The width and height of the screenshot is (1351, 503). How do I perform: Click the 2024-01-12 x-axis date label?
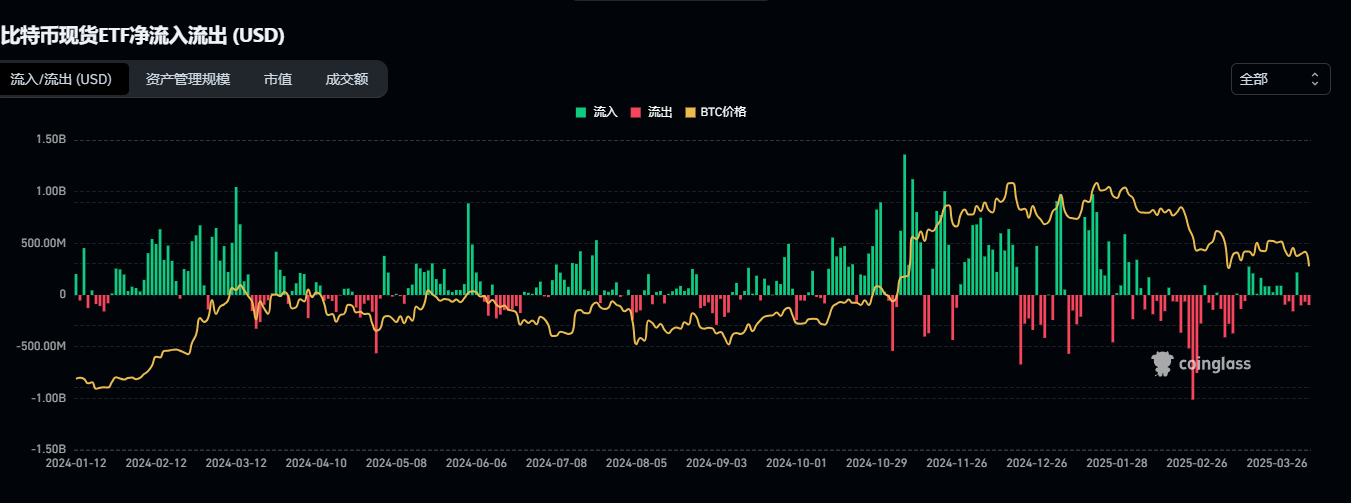click(x=76, y=464)
